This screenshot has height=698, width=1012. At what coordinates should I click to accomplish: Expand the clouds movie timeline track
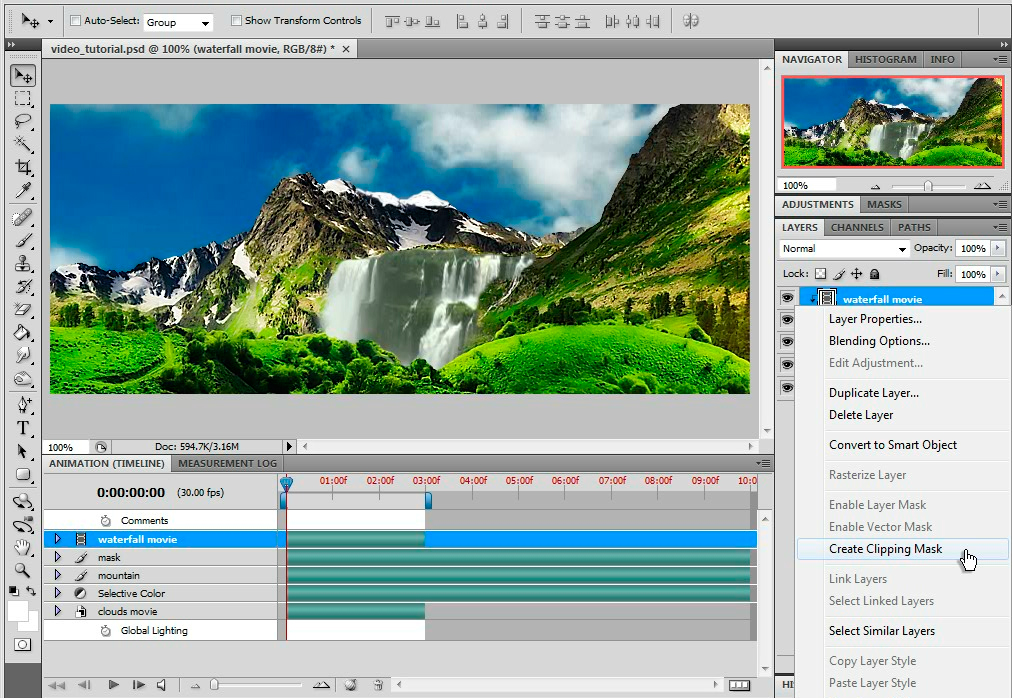(x=57, y=611)
